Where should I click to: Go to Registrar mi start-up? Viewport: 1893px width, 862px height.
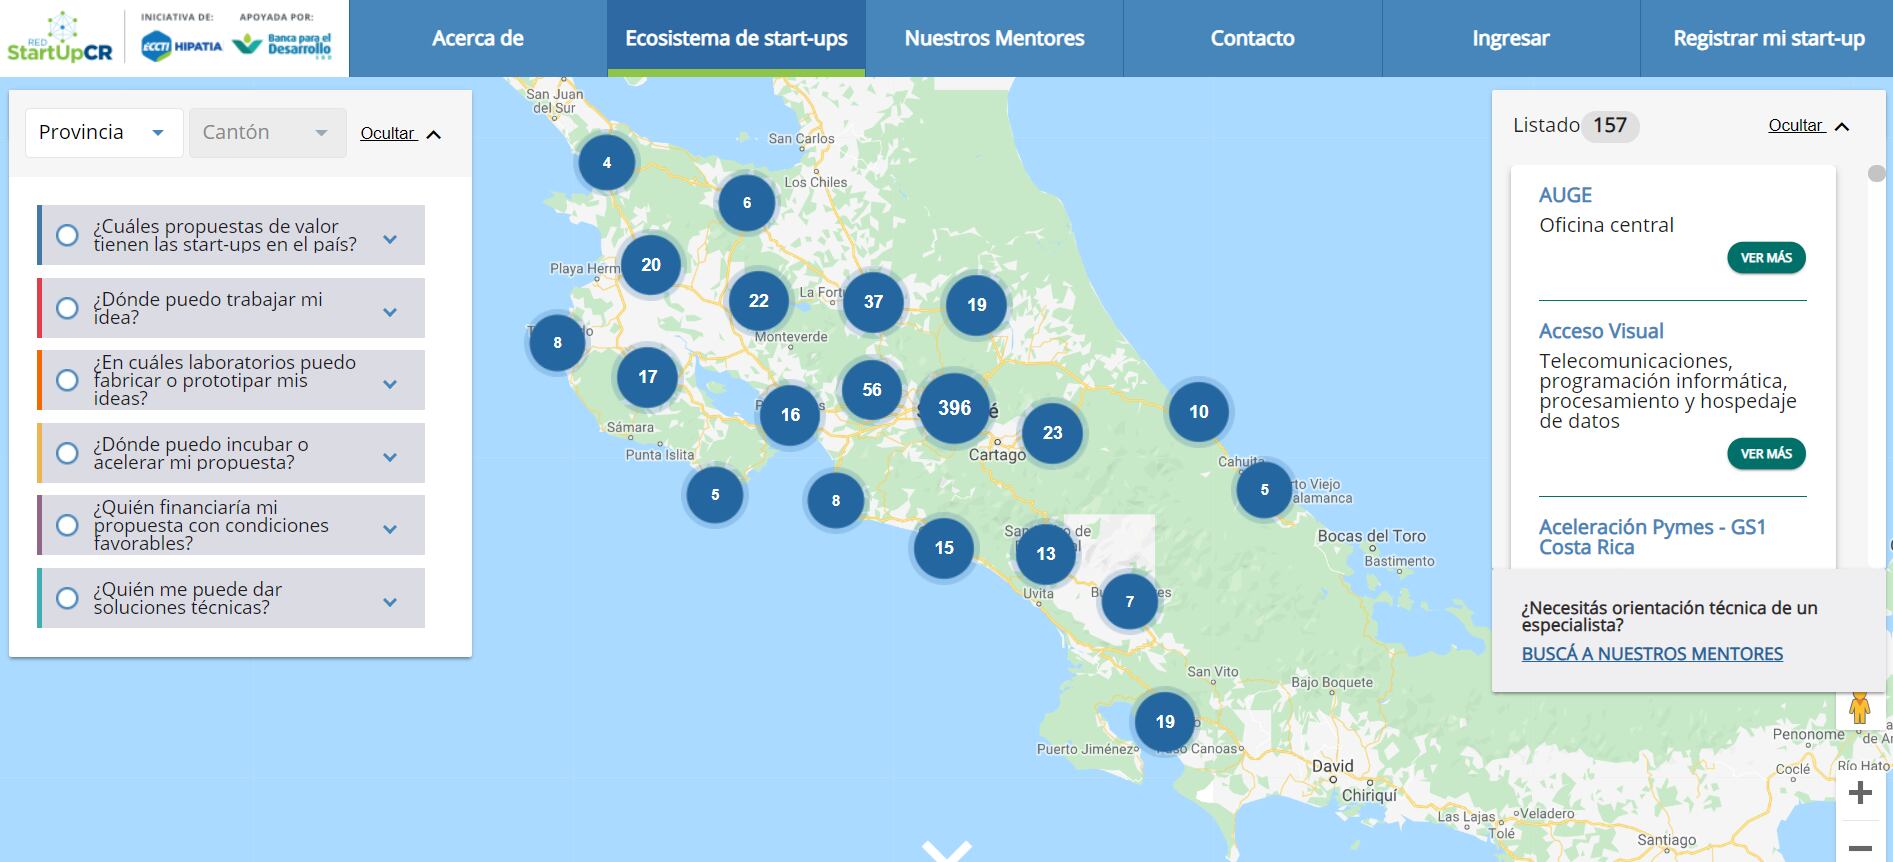1768,38
